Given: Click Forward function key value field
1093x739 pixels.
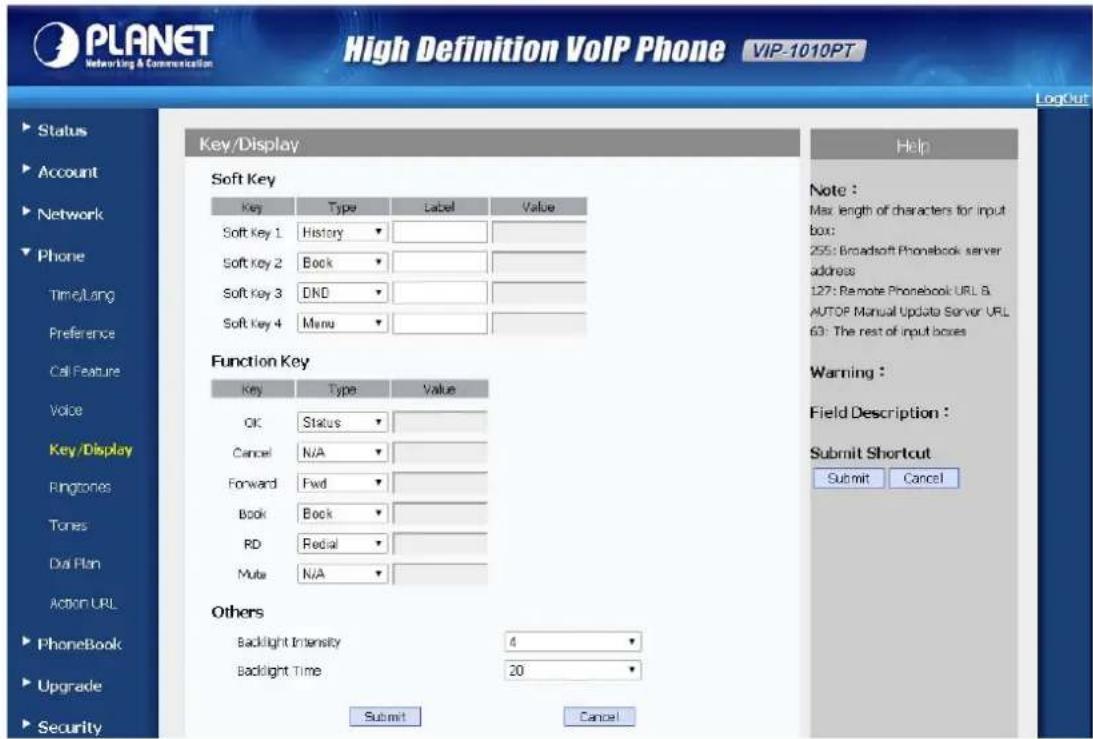Looking at the screenshot, I should coord(440,483).
